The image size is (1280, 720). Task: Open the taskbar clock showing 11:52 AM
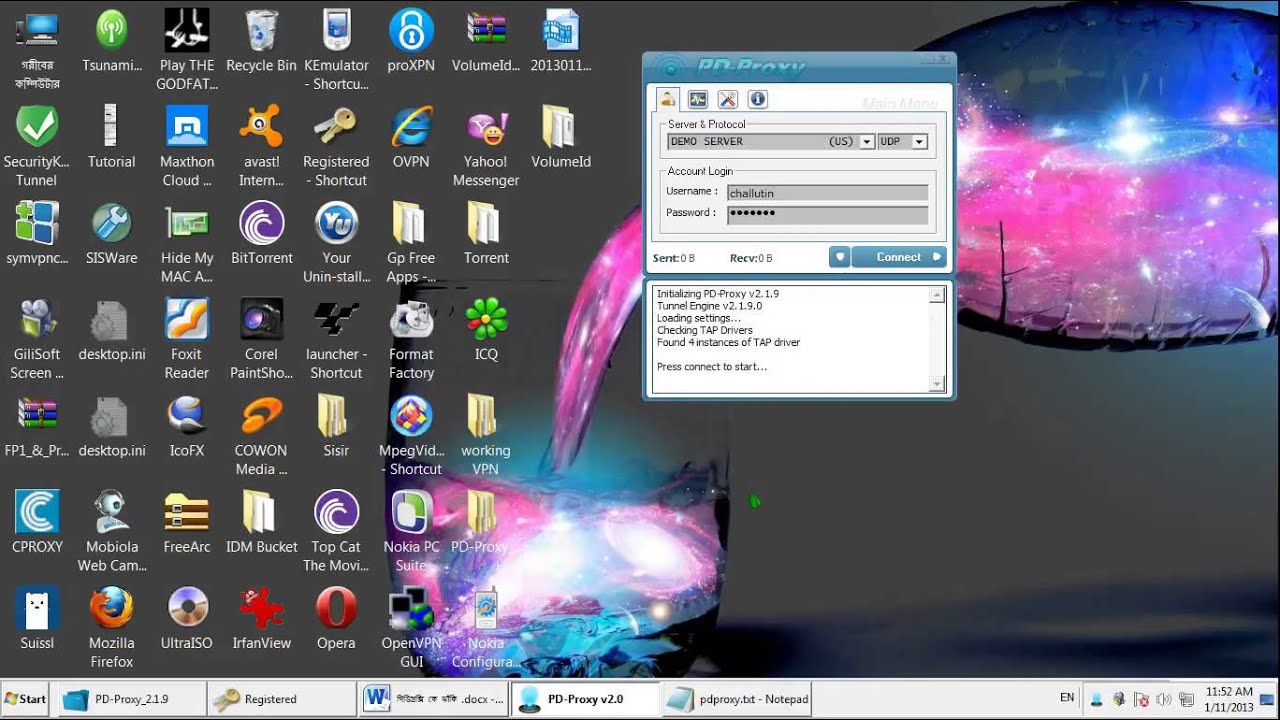1229,699
